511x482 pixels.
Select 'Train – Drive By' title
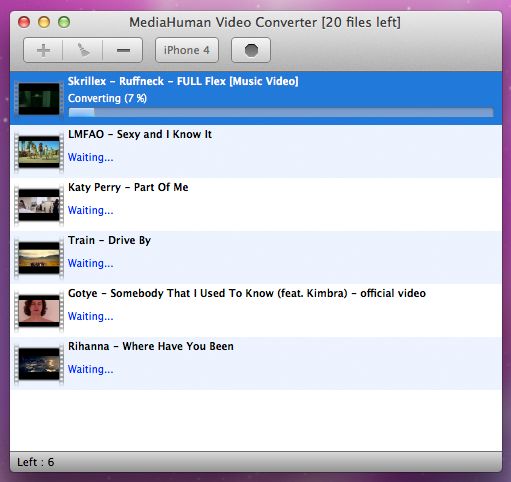click(x=109, y=240)
